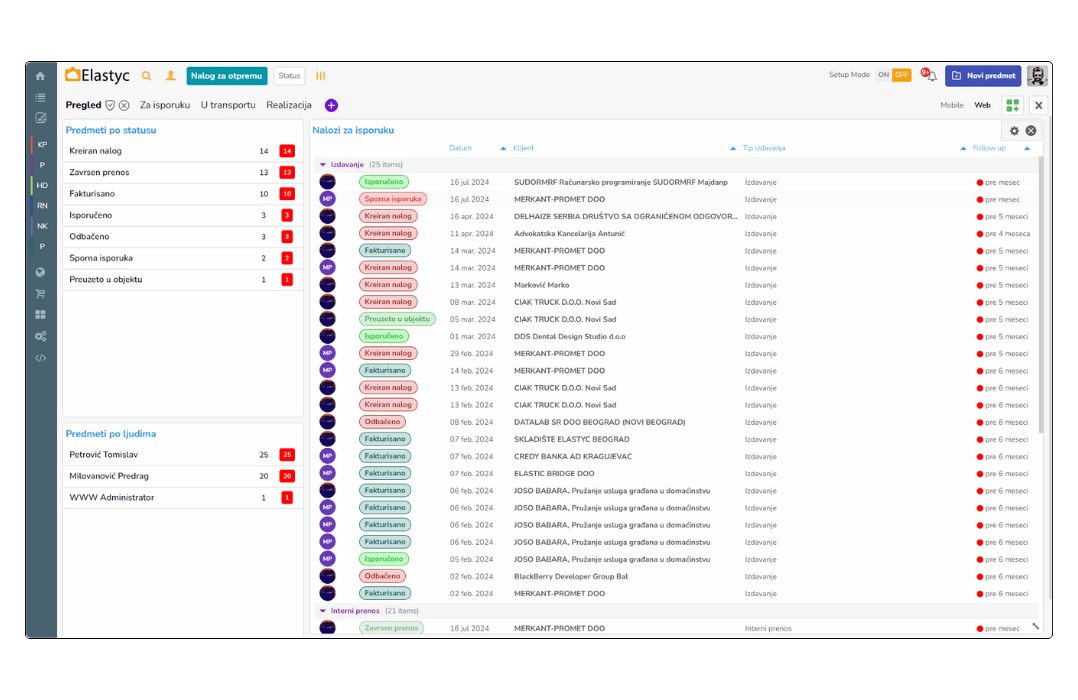
Task: Collapse the Izdavanje group
Action: pyautogui.click(x=323, y=164)
